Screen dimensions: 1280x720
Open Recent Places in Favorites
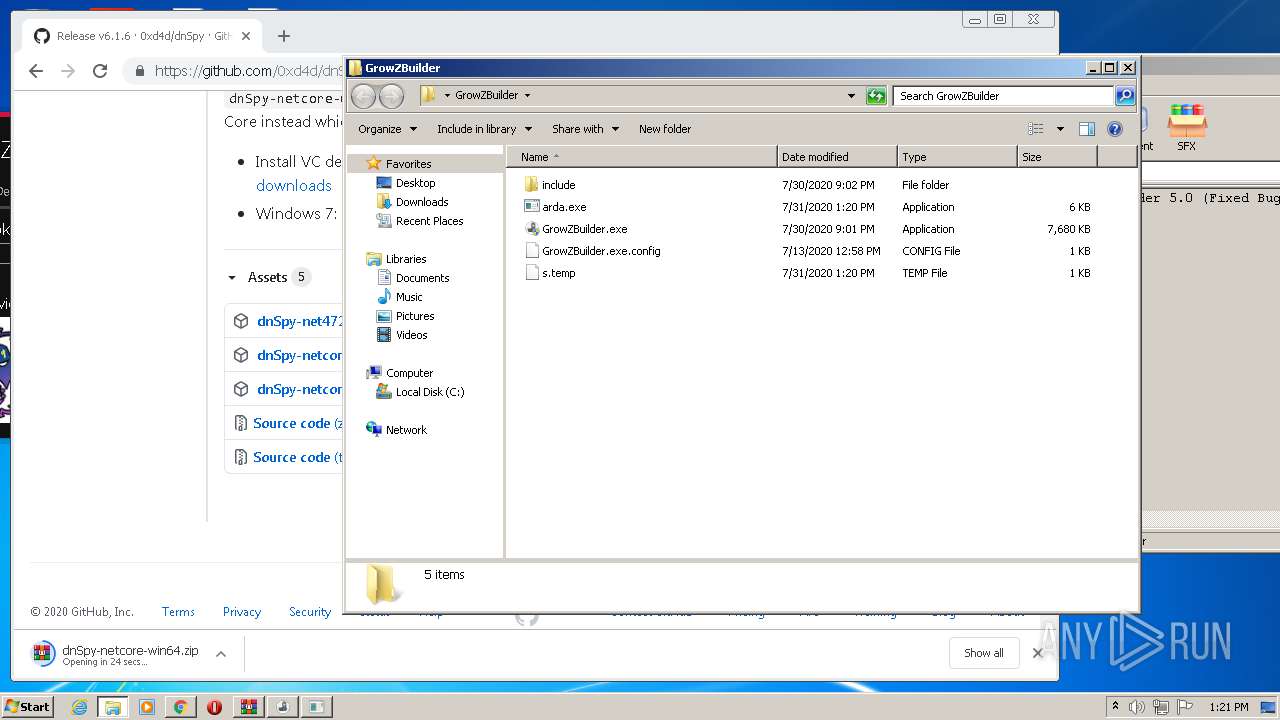point(429,221)
